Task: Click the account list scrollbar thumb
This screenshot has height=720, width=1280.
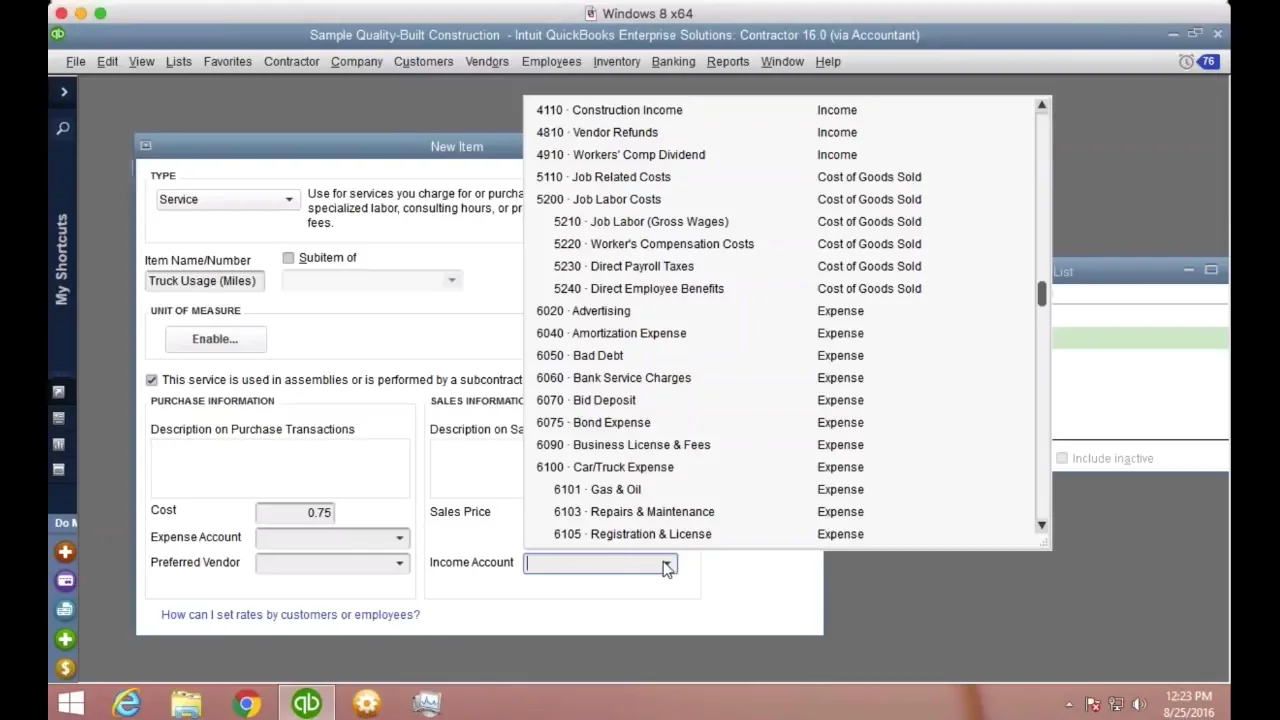Action: [x=1042, y=294]
